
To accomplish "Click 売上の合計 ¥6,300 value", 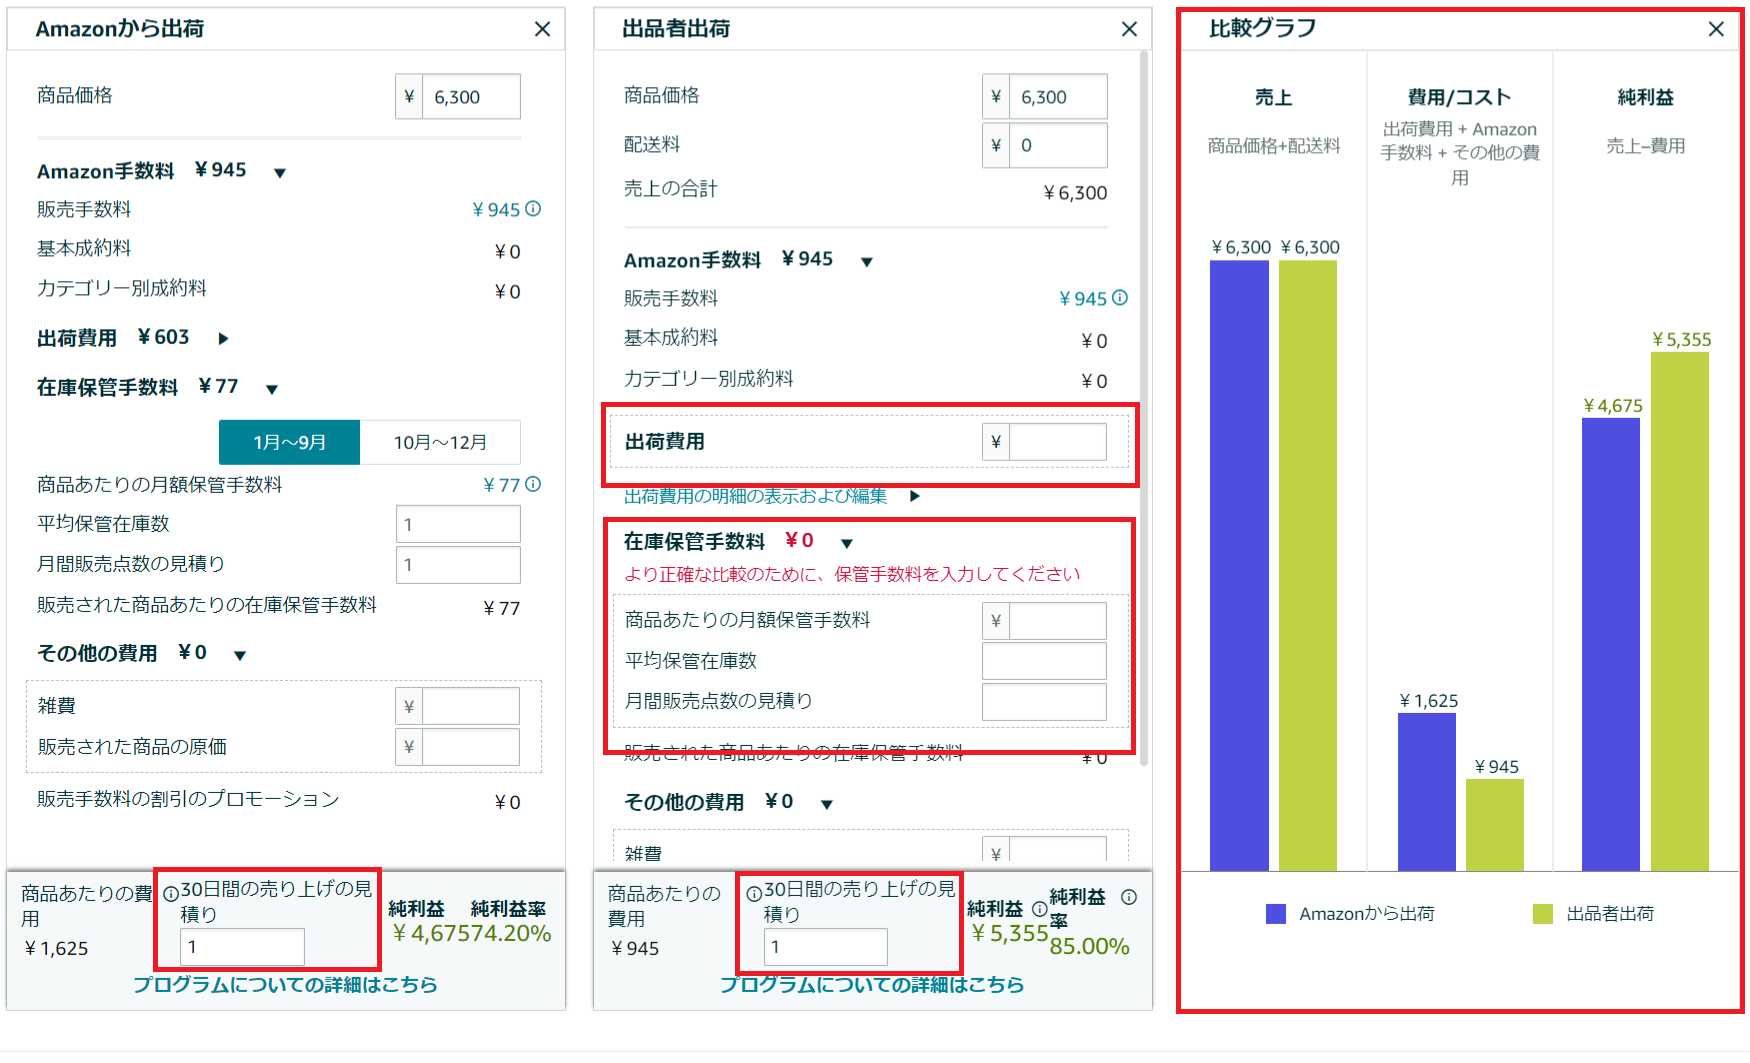I will 1075,193.
